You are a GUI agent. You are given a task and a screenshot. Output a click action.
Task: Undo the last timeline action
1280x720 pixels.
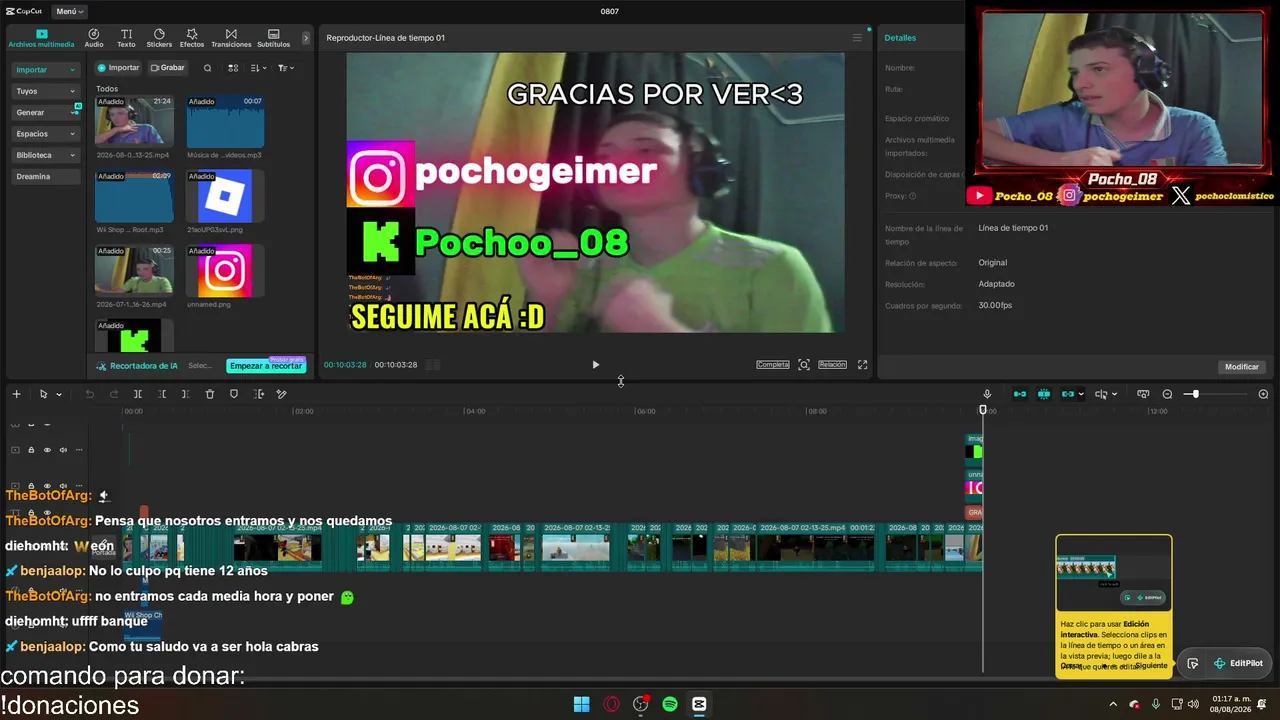(90, 394)
